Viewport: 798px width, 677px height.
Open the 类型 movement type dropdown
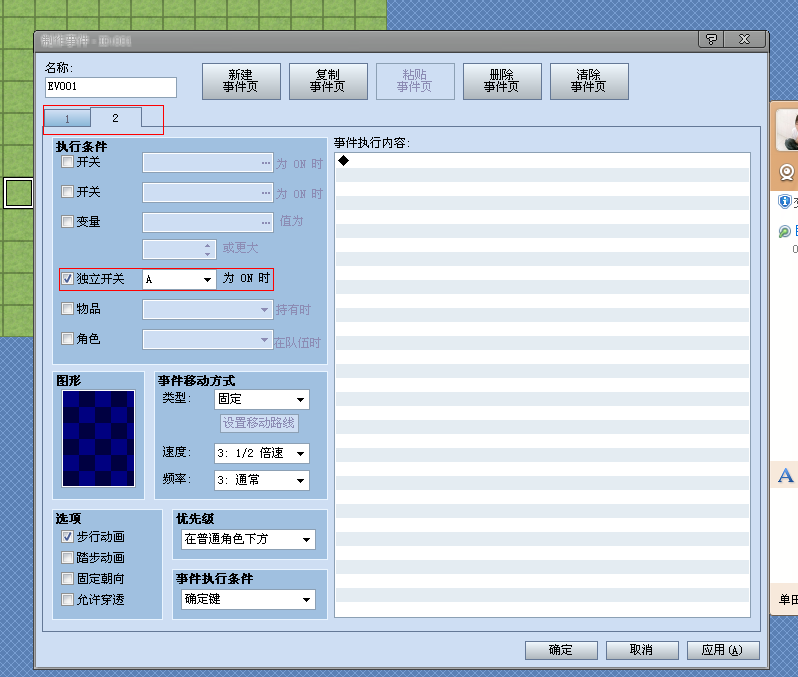coord(262,399)
